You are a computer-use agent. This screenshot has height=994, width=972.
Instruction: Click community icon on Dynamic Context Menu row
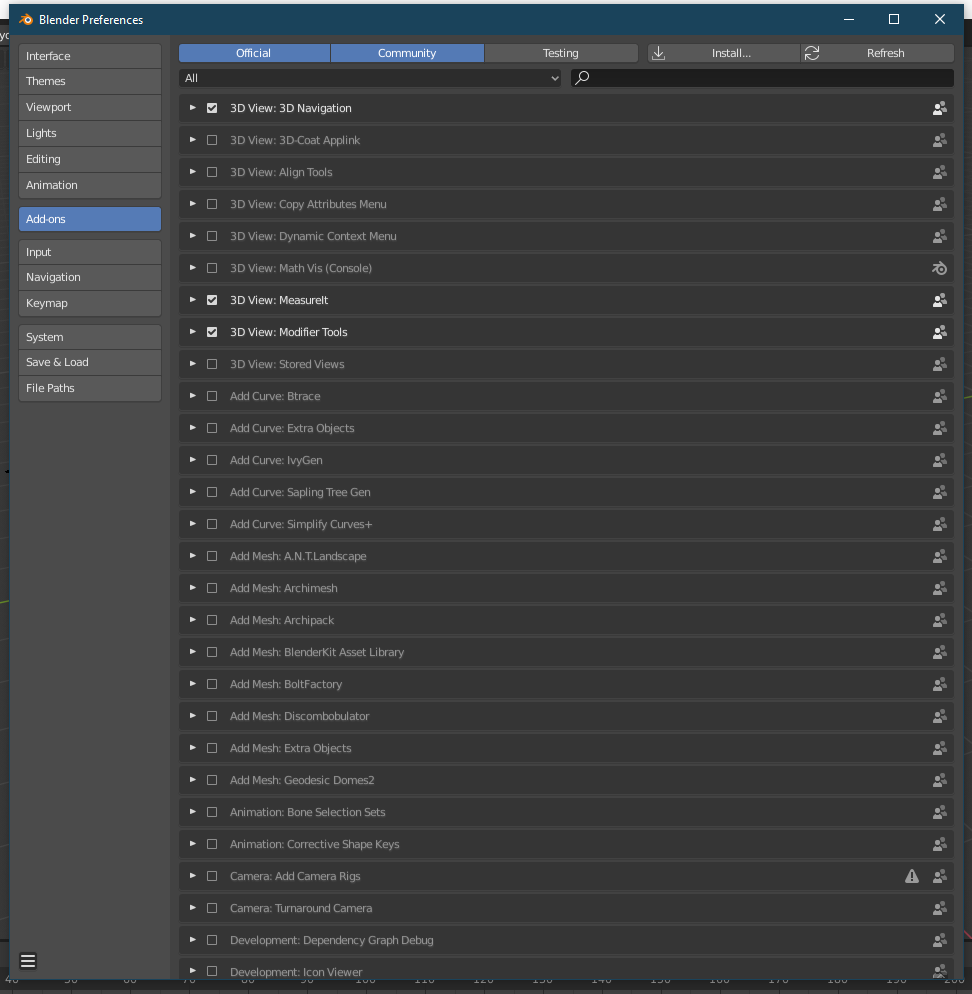tap(940, 236)
